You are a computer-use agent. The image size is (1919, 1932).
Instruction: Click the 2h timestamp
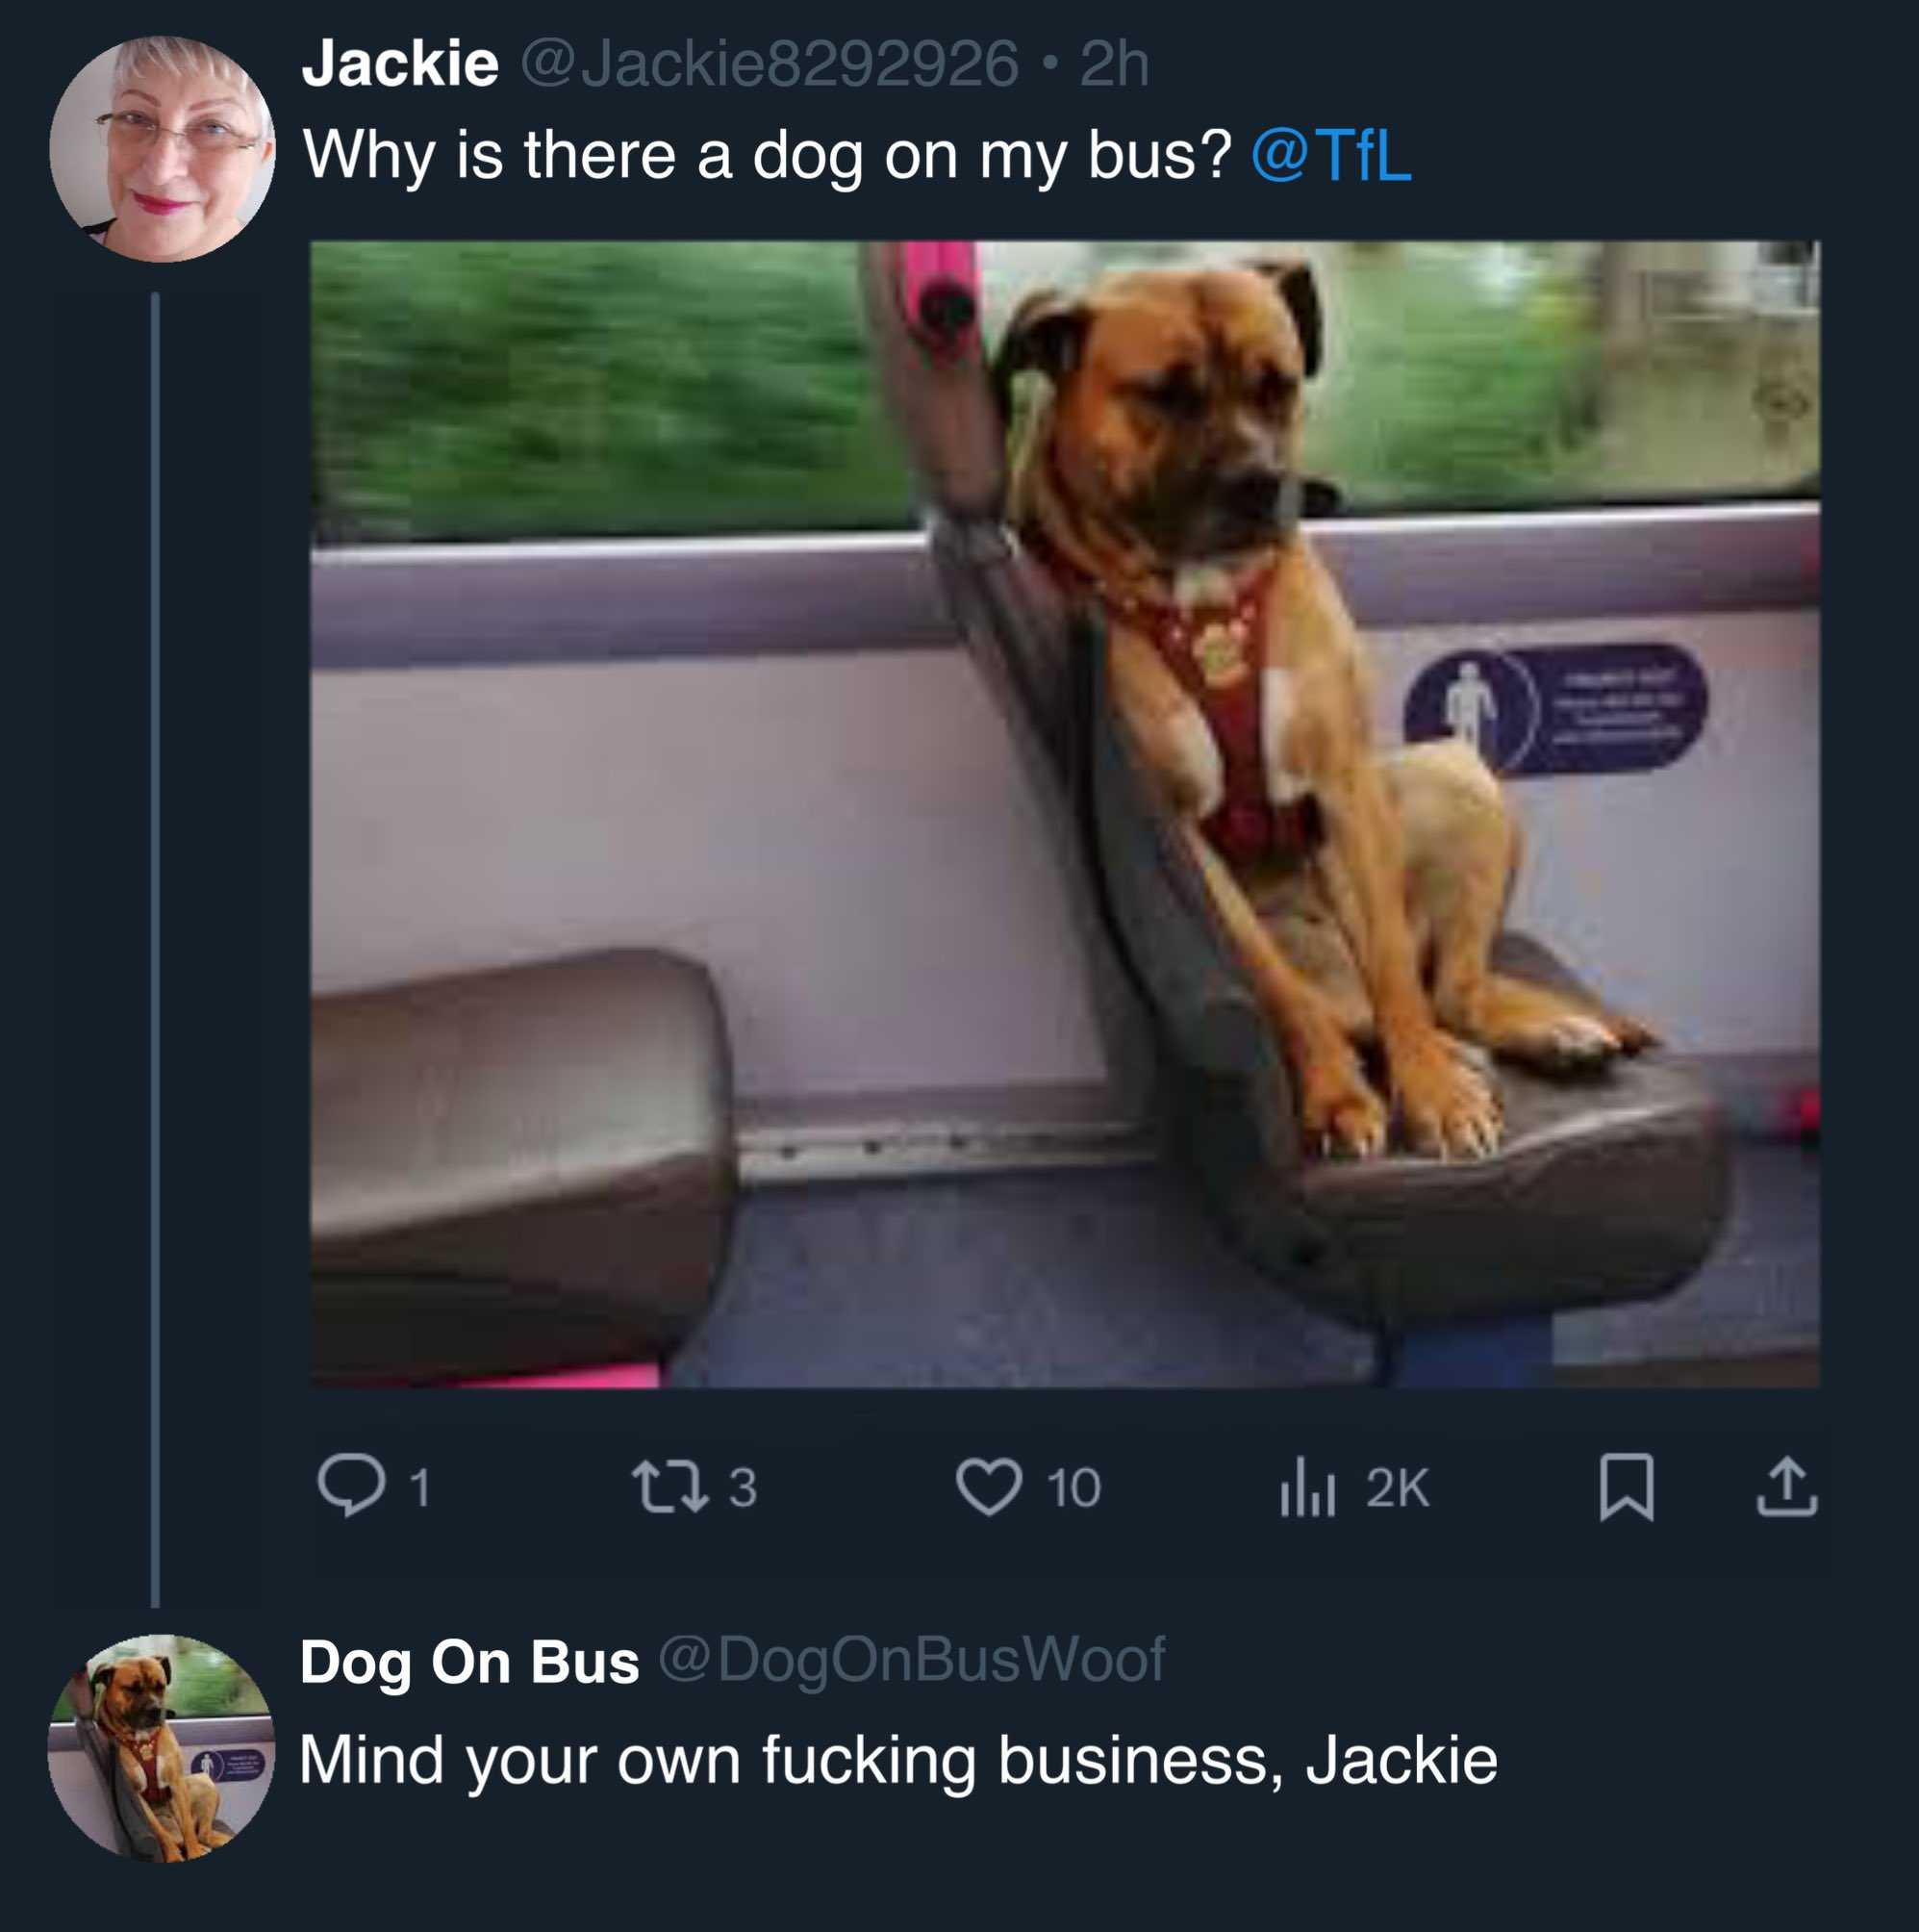[1114, 64]
